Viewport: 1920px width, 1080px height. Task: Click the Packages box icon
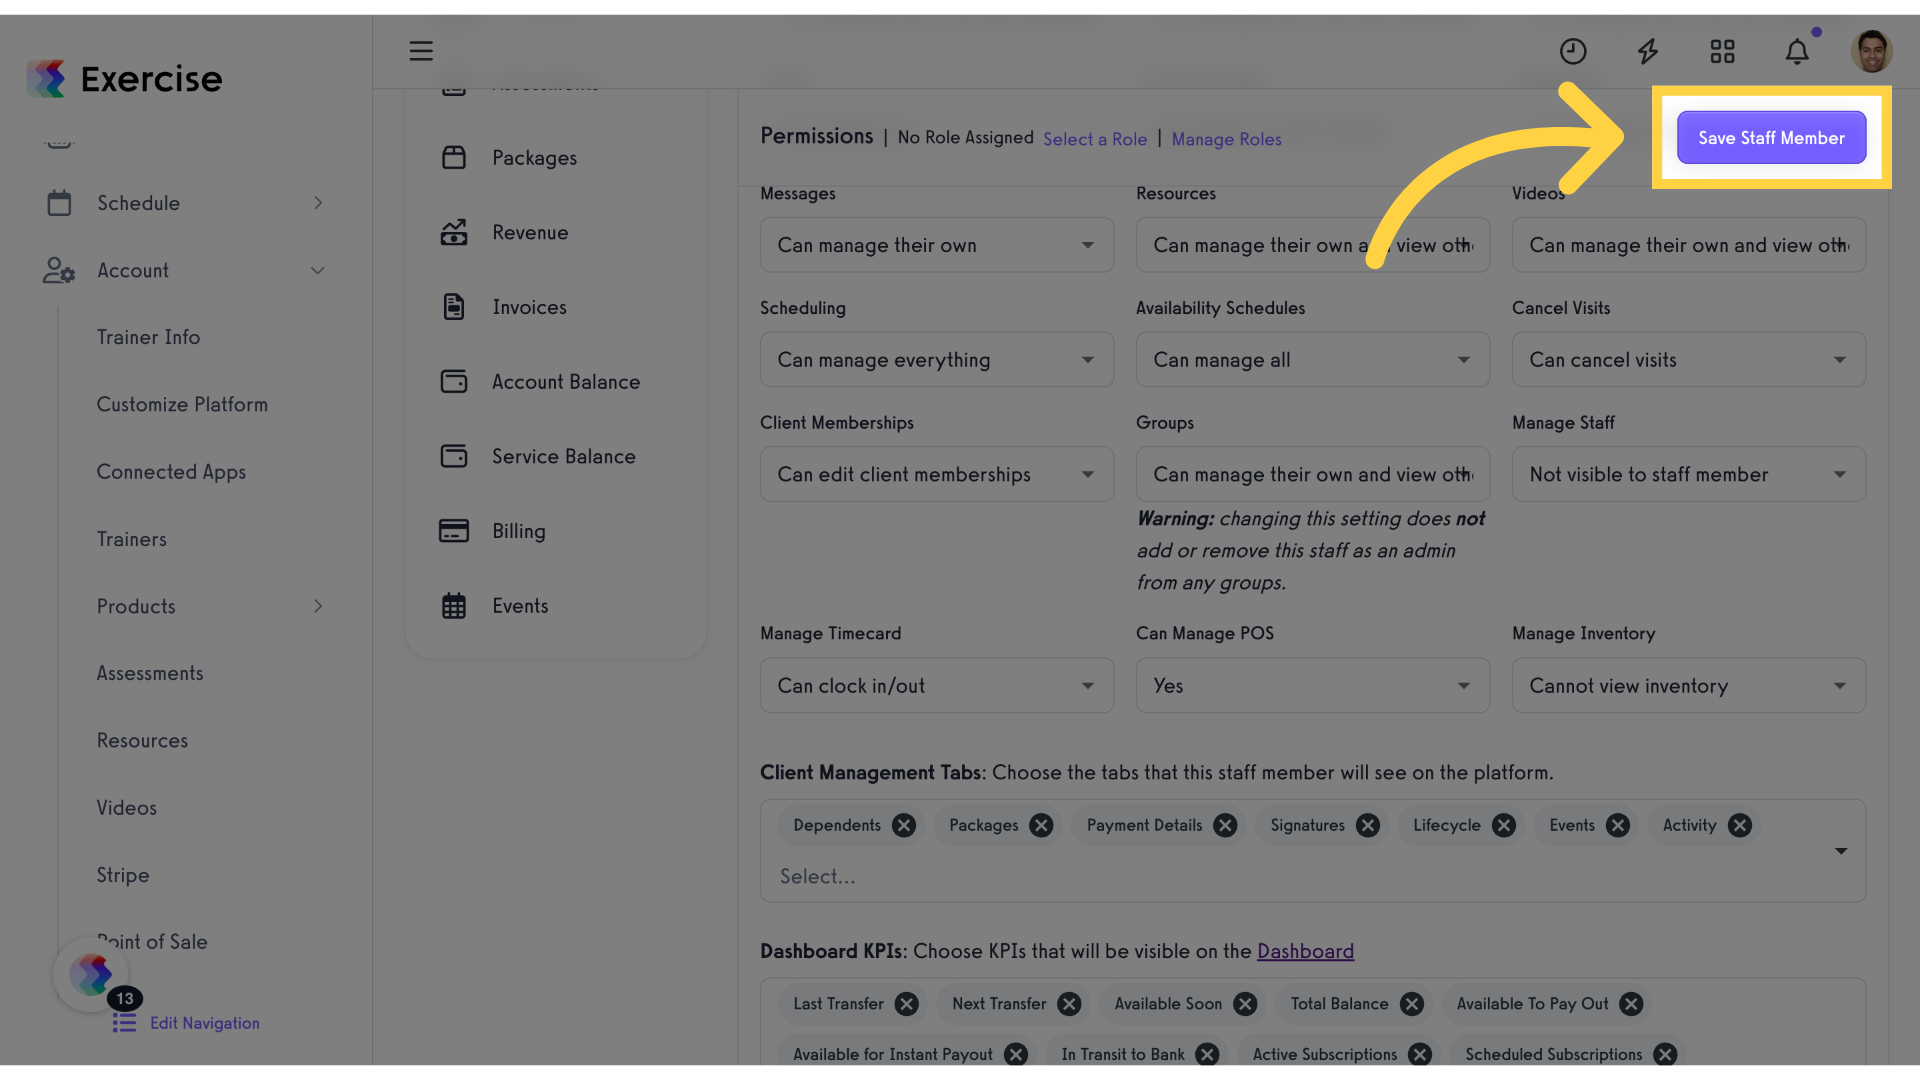(454, 158)
